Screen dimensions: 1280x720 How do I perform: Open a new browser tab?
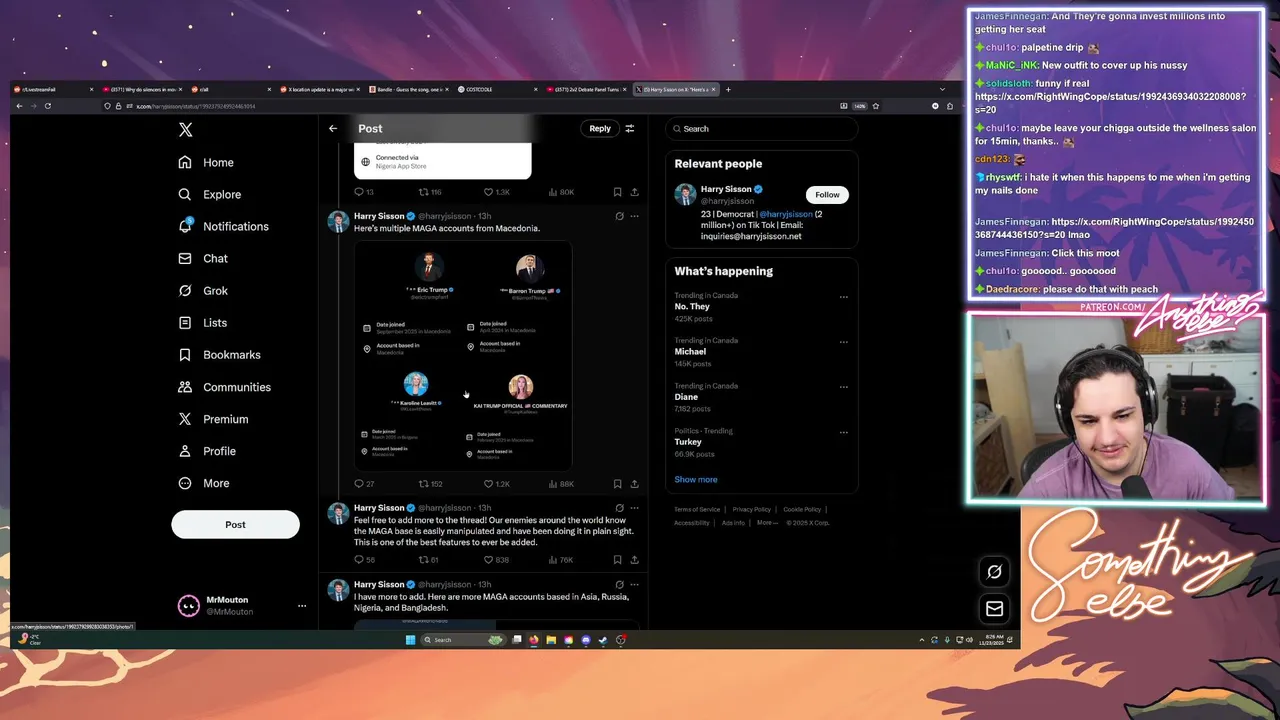pyautogui.click(x=728, y=89)
